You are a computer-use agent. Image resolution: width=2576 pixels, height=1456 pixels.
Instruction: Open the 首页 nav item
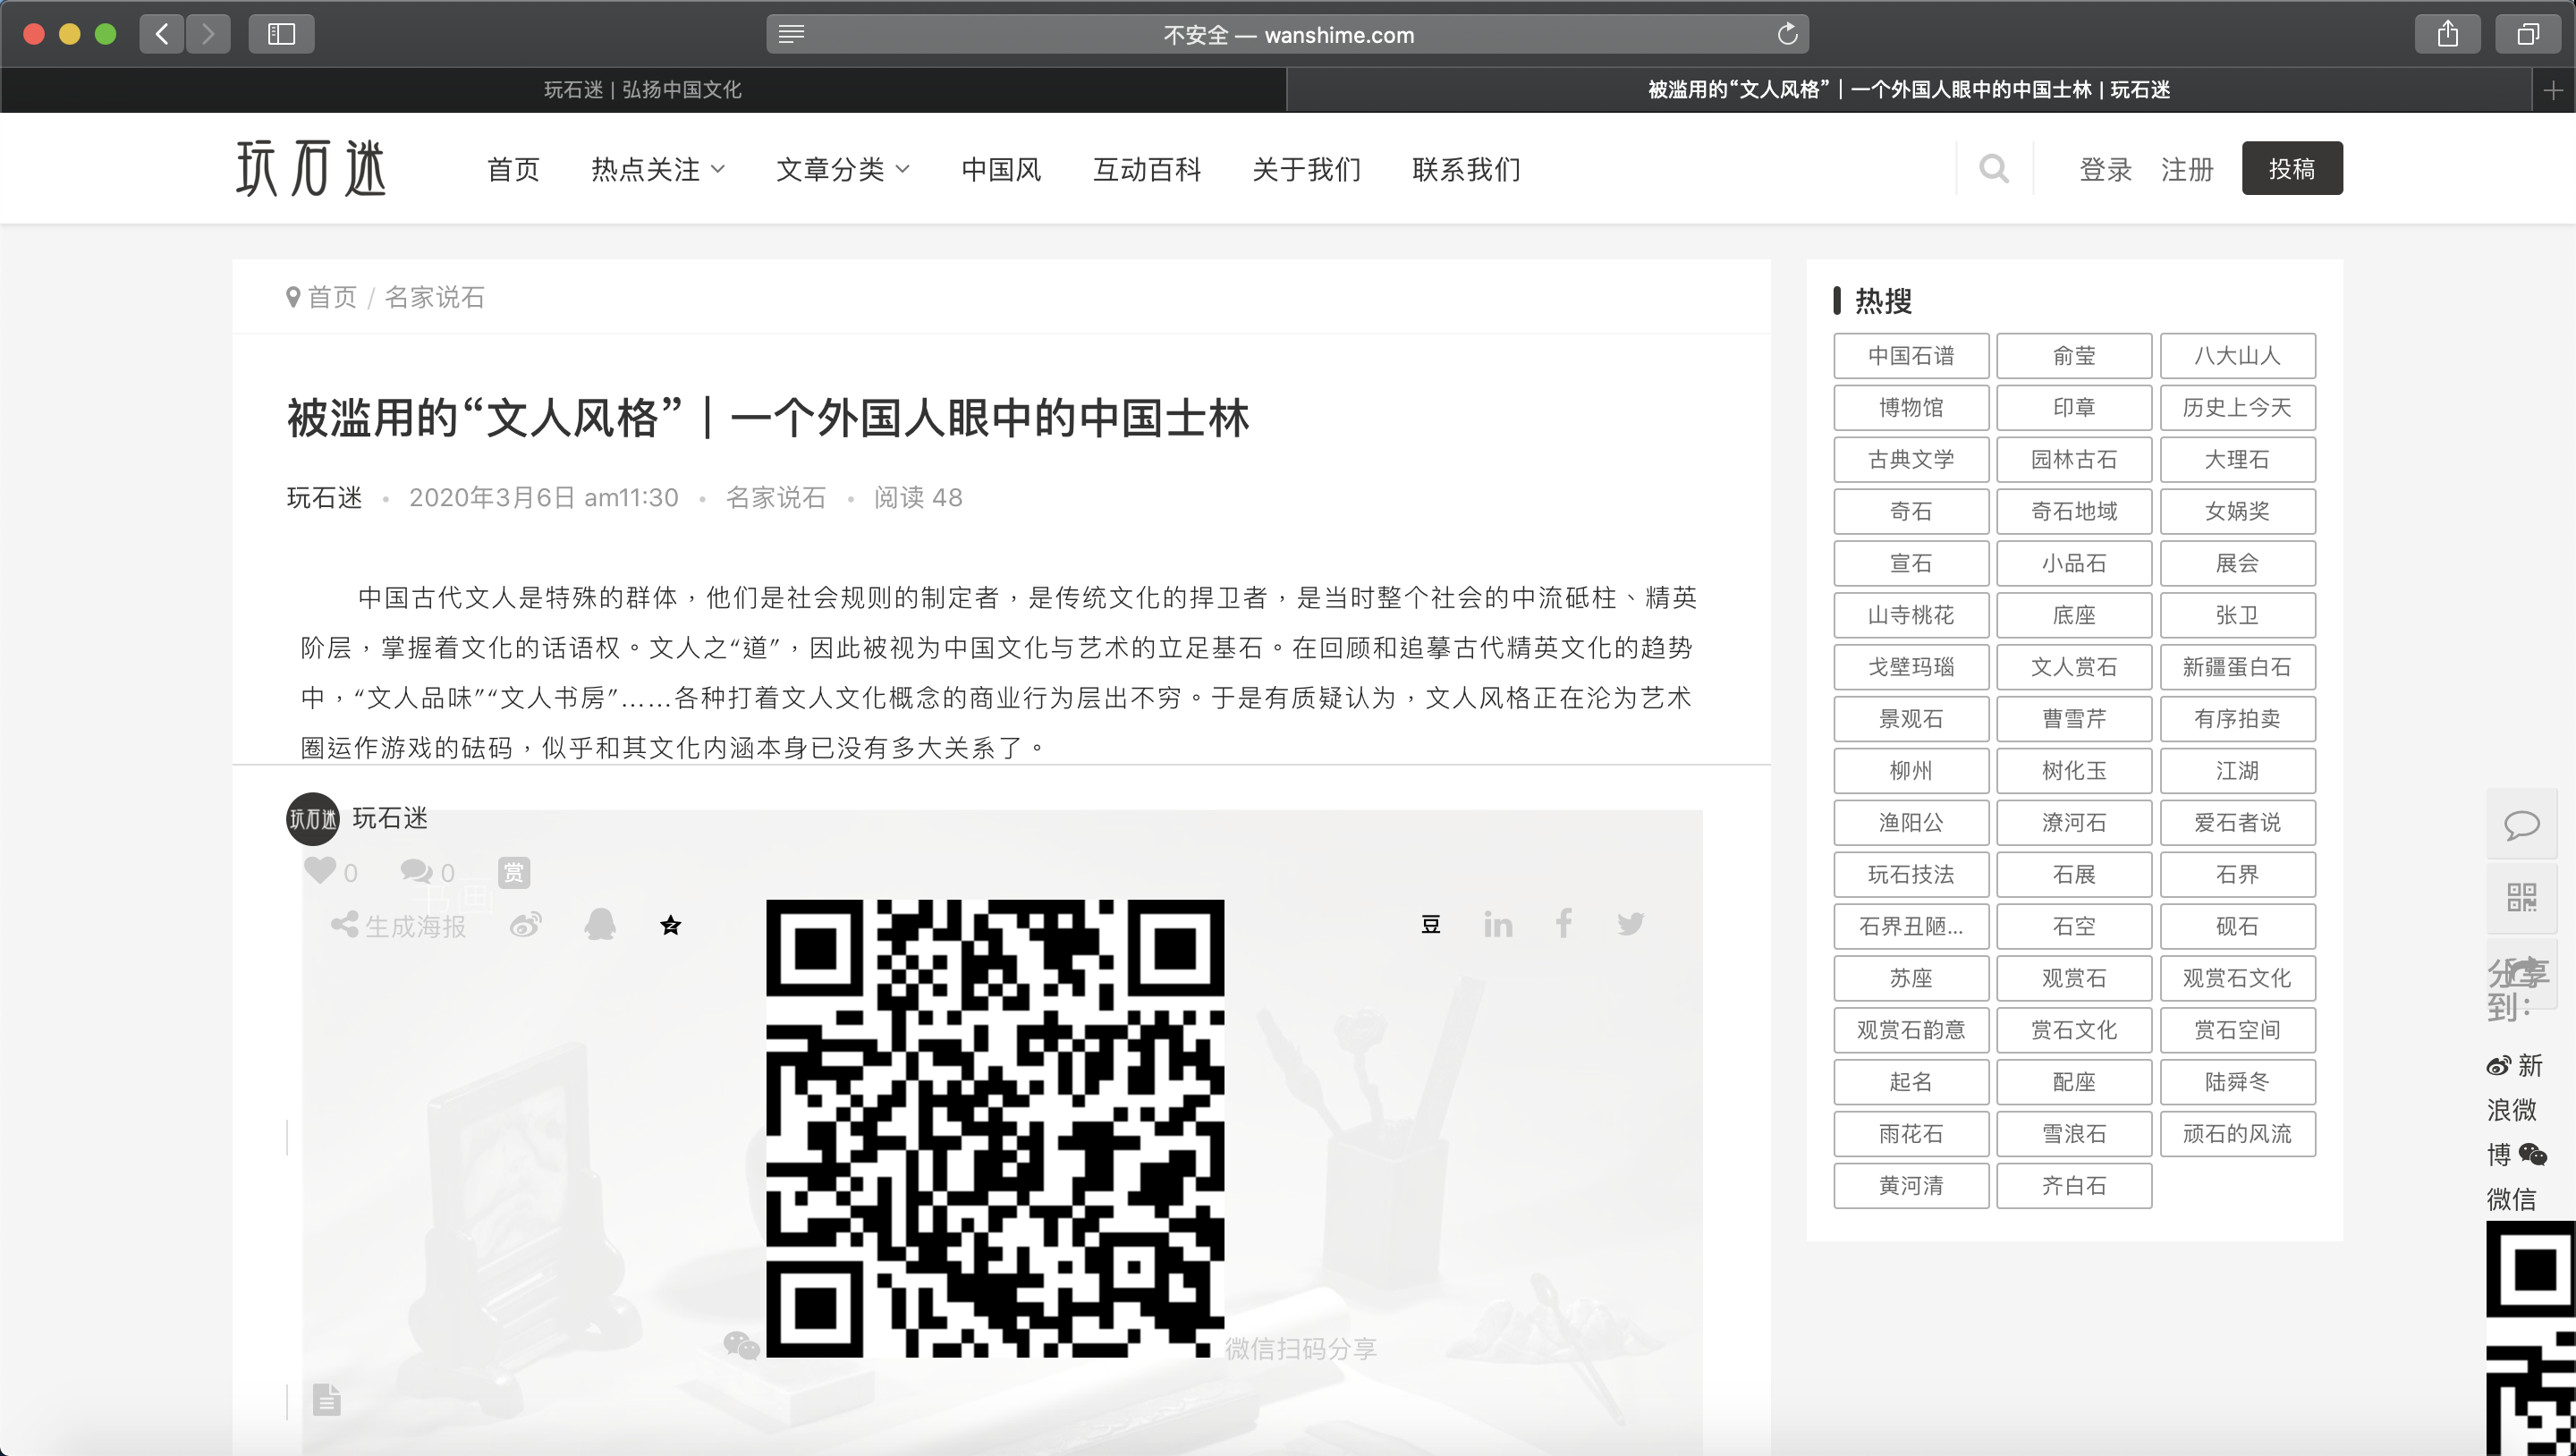click(x=513, y=169)
